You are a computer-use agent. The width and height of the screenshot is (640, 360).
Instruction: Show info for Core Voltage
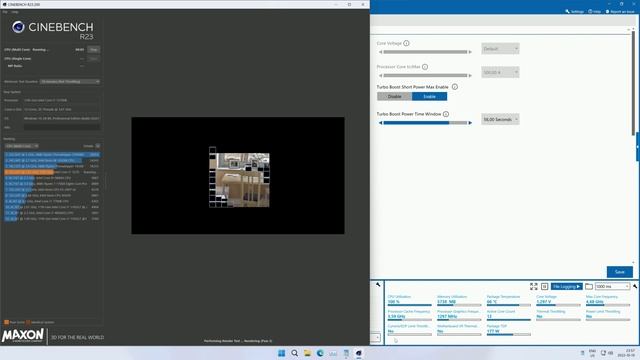406,43
